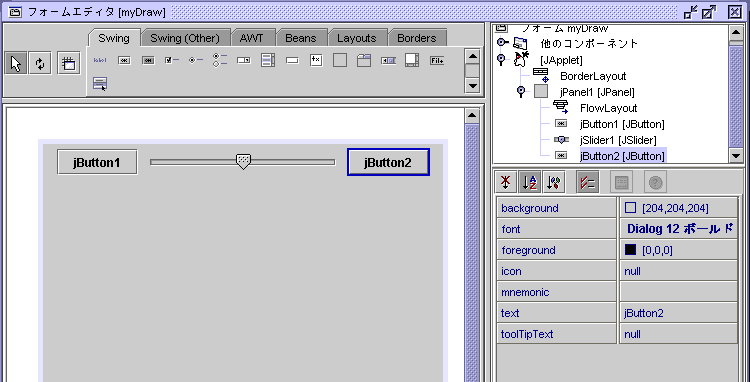Open the Swing (Other) palette tab
Image resolution: width=750 pixels, height=382 pixels.
(x=185, y=38)
